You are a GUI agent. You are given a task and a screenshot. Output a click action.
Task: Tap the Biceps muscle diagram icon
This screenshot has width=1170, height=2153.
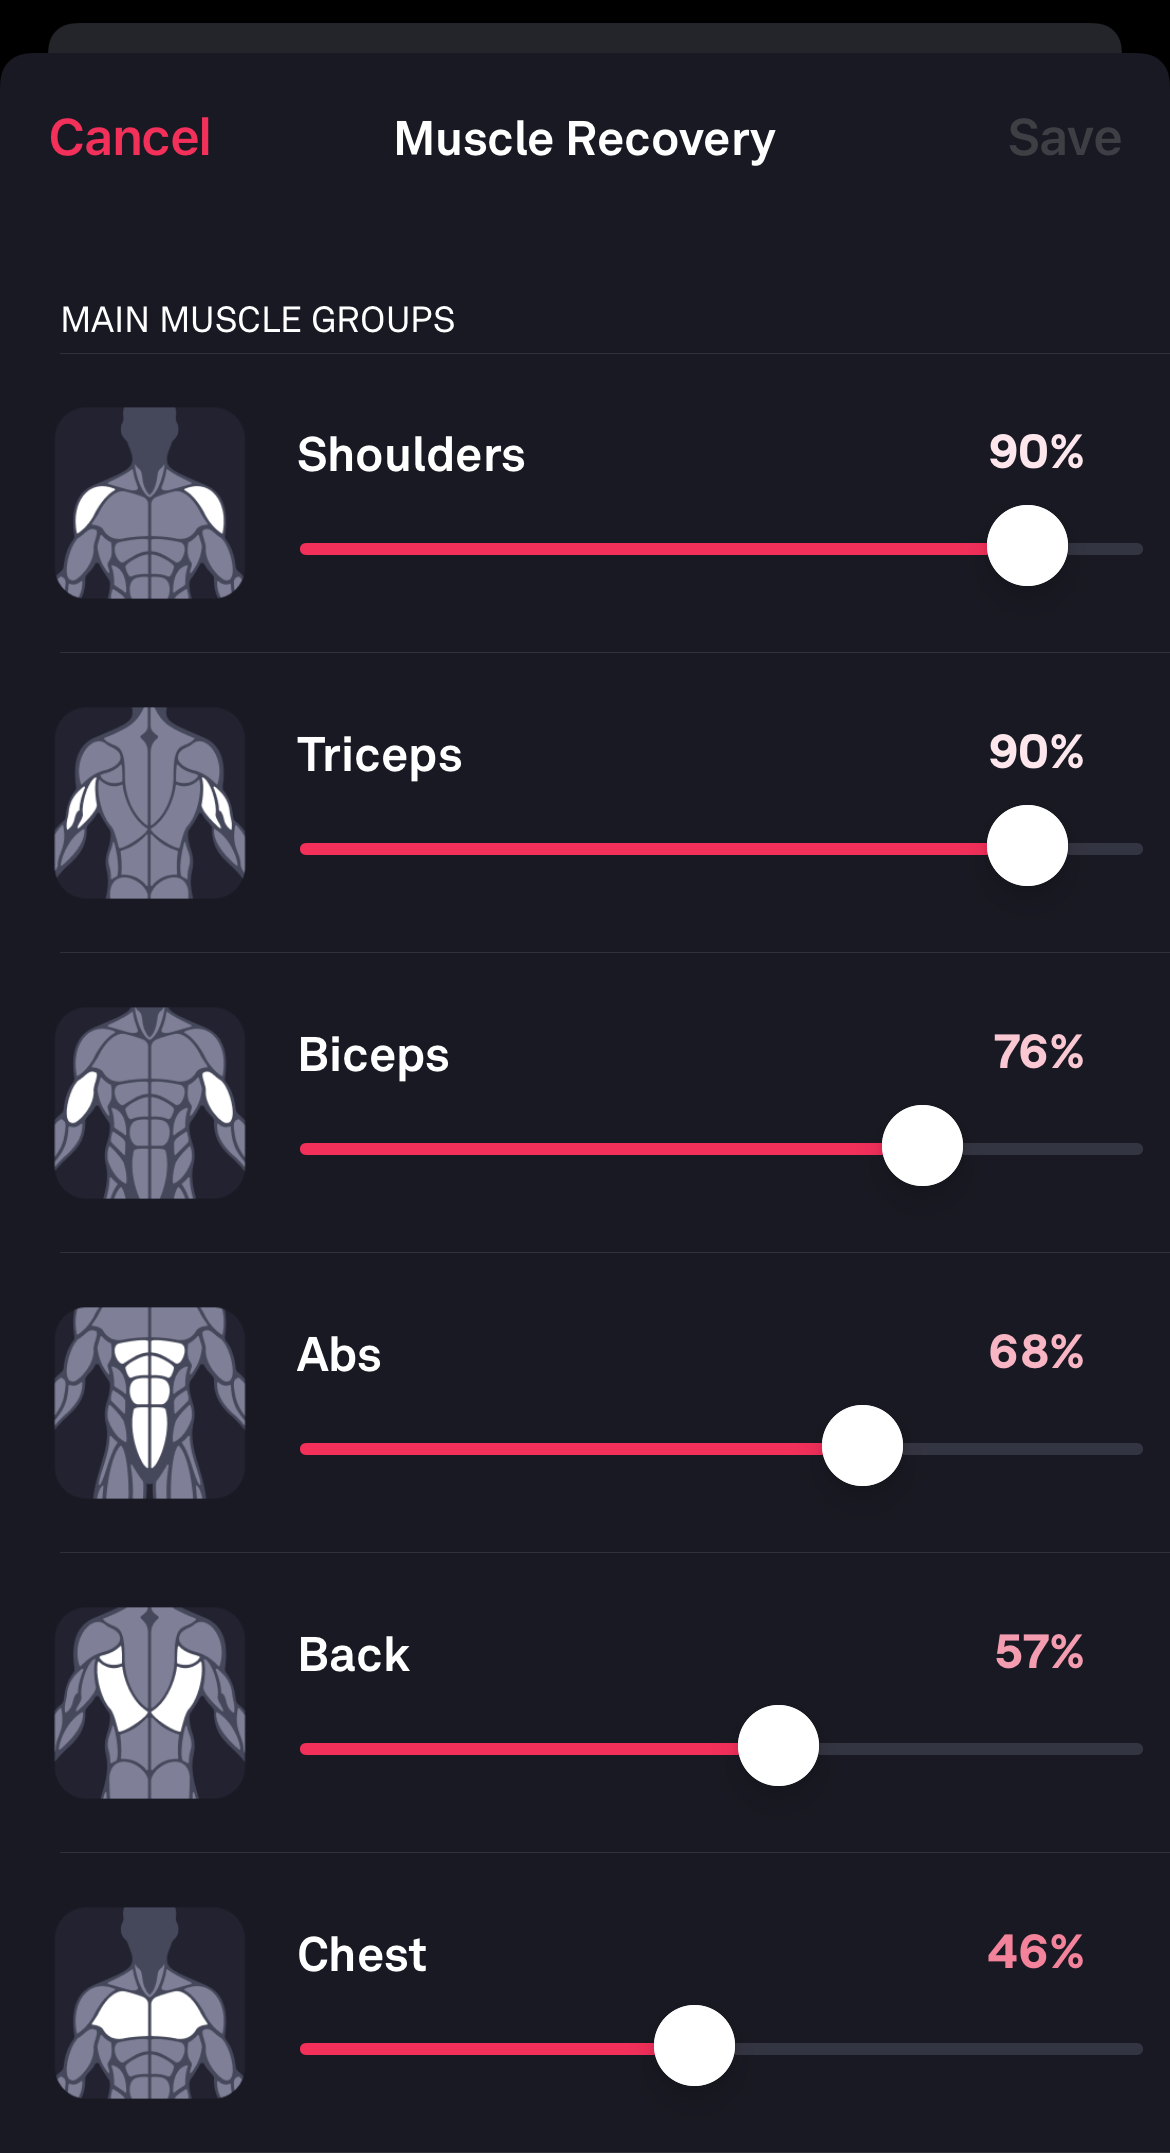click(x=150, y=1102)
